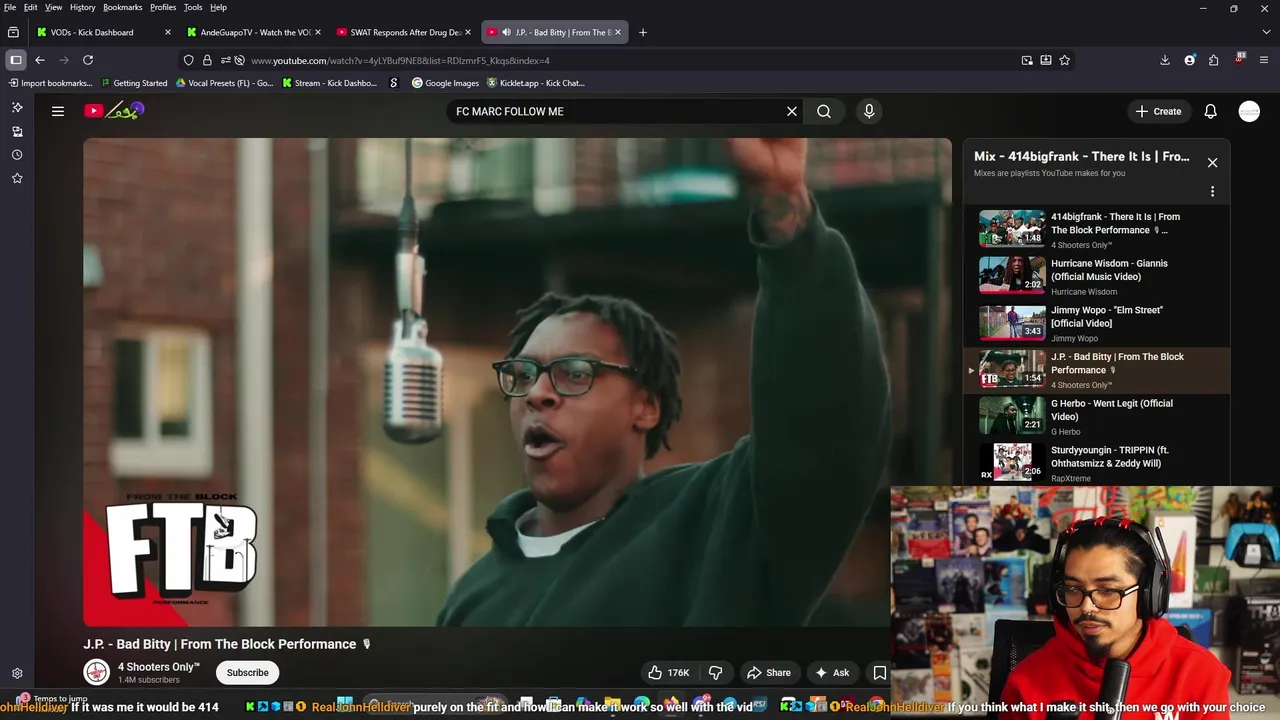
Task: Open Firefox account icon
Action: (x=1190, y=60)
